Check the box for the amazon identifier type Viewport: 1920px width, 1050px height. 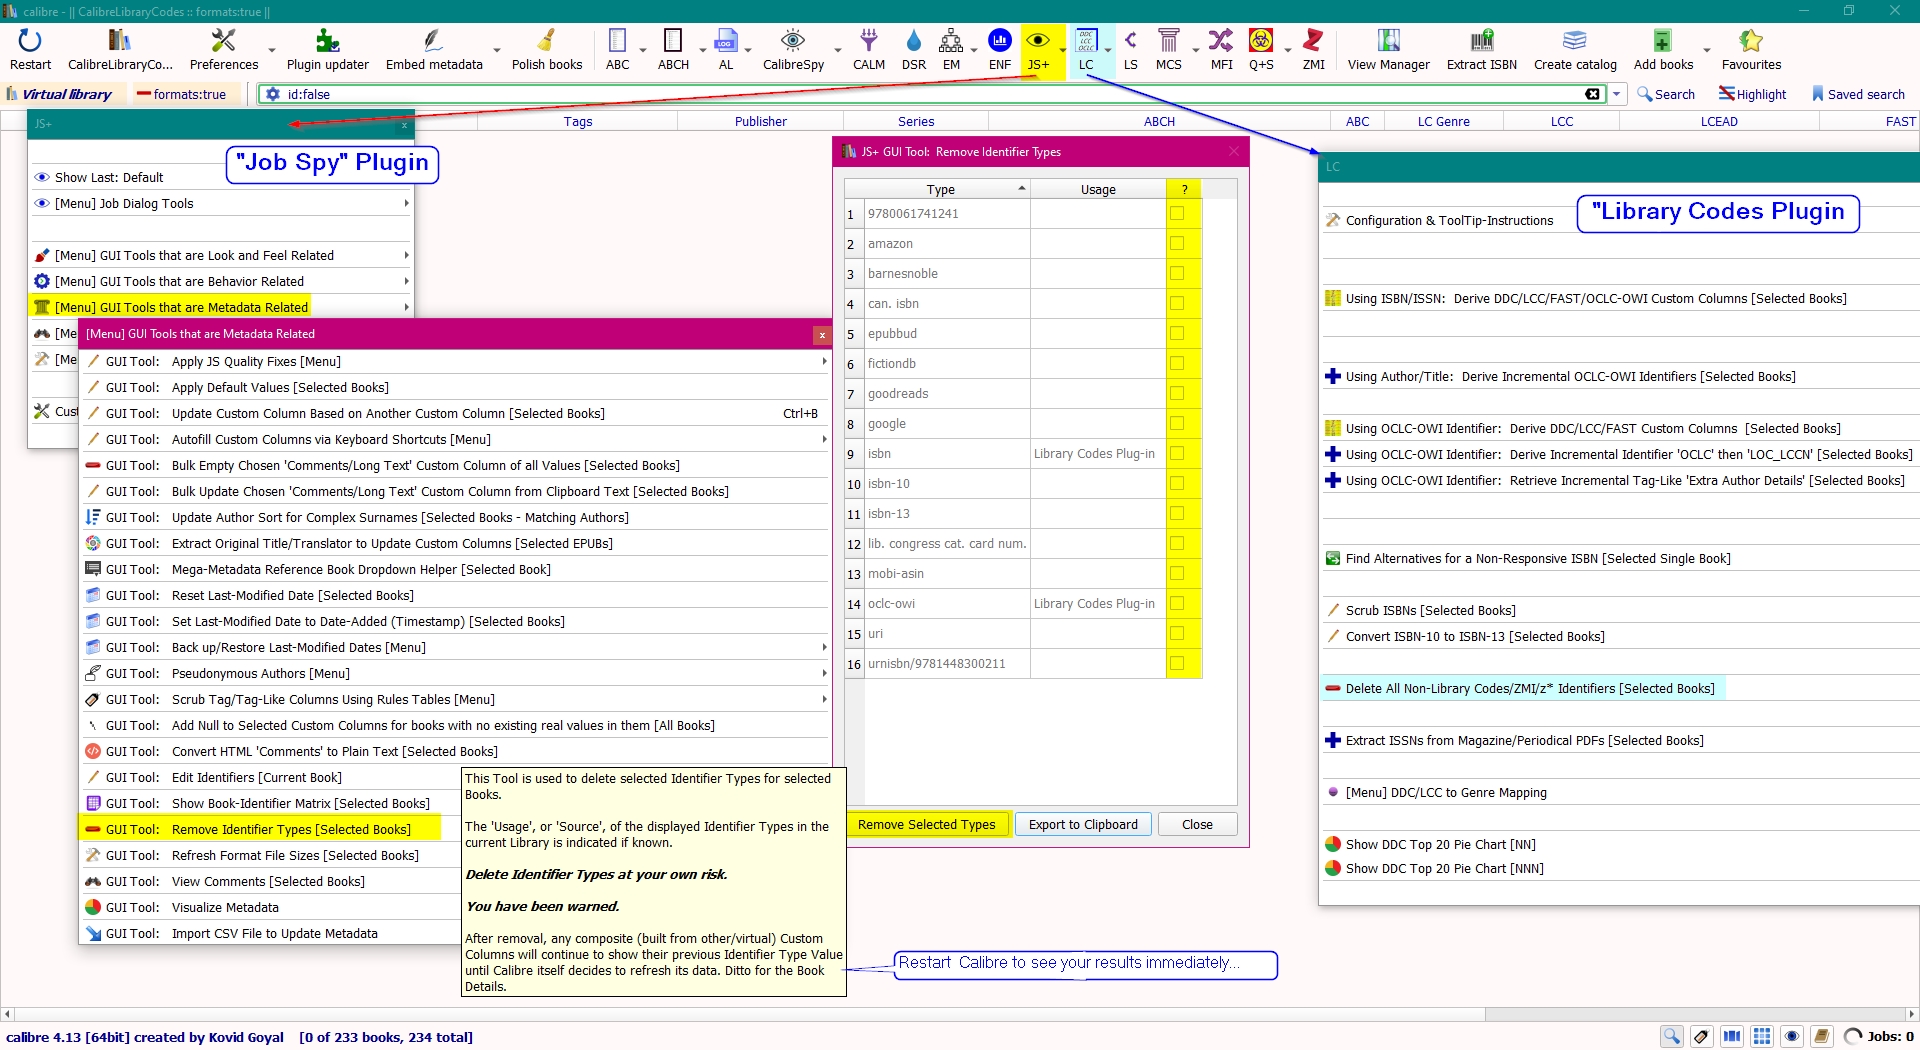coord(1177,244)
